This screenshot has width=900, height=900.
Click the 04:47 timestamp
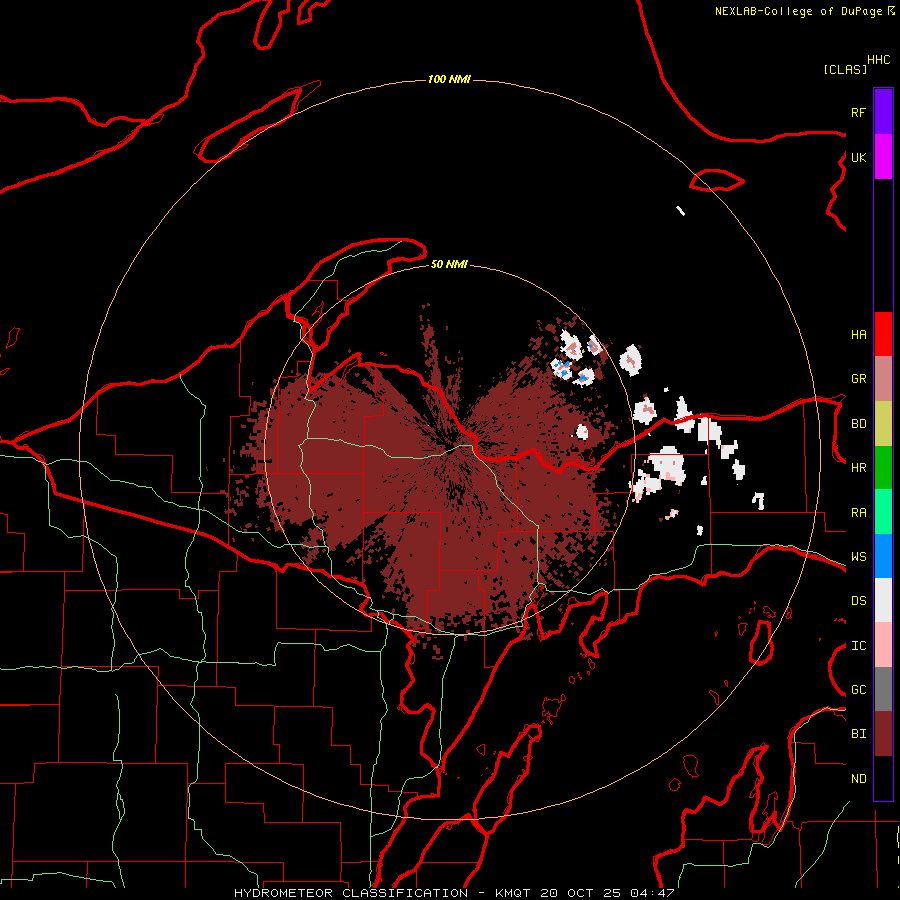(x=652, y=893)
